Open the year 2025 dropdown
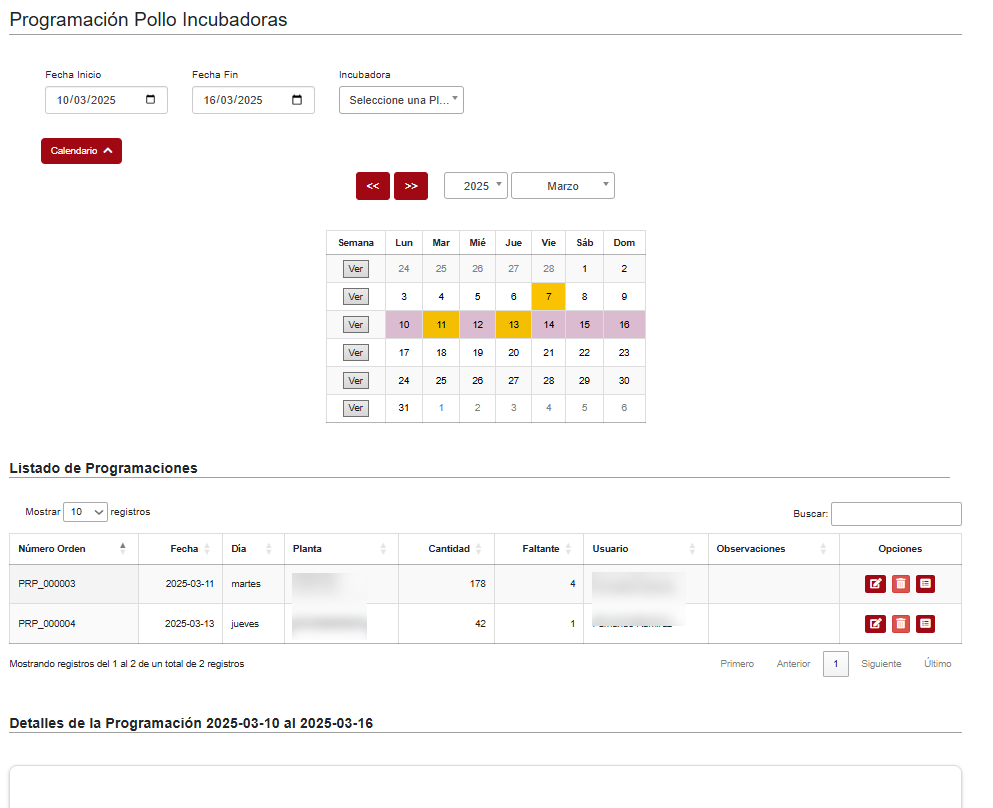 coord(476,186)
